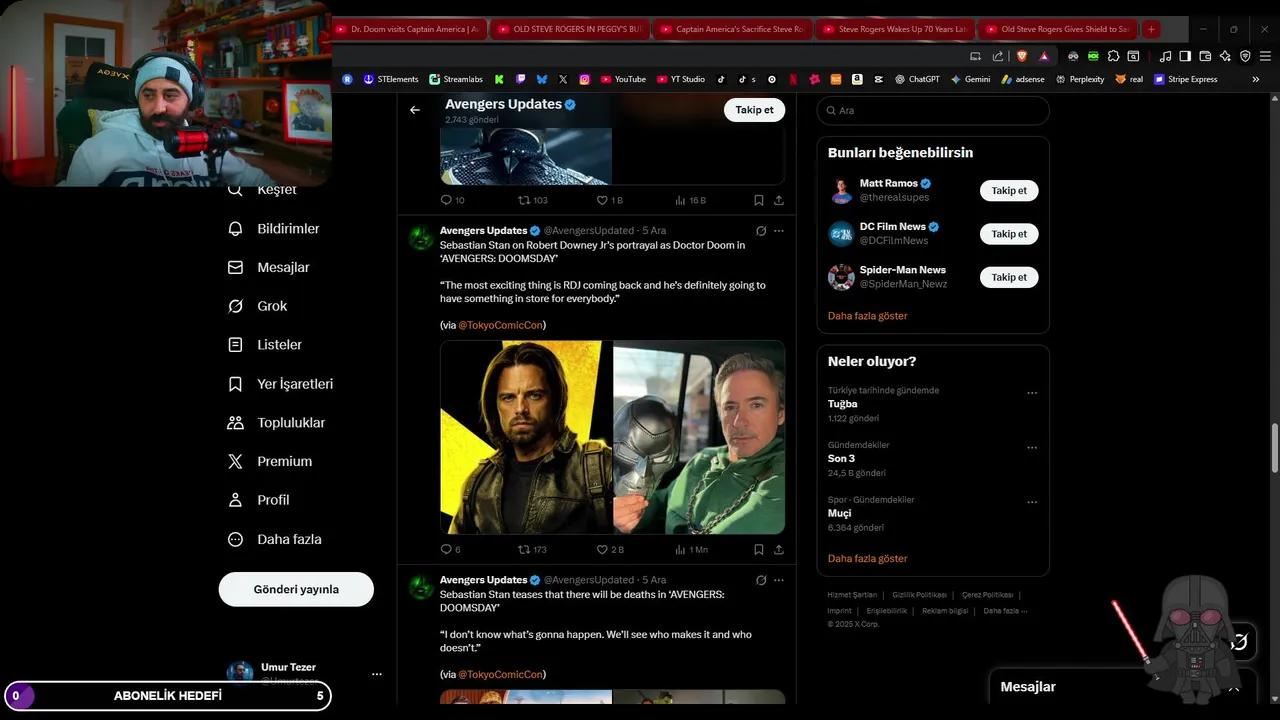Switch to Steve Rogers Wakes Up 70 Years tab
Screen dimensions: 1280x720
click(895, 29)
